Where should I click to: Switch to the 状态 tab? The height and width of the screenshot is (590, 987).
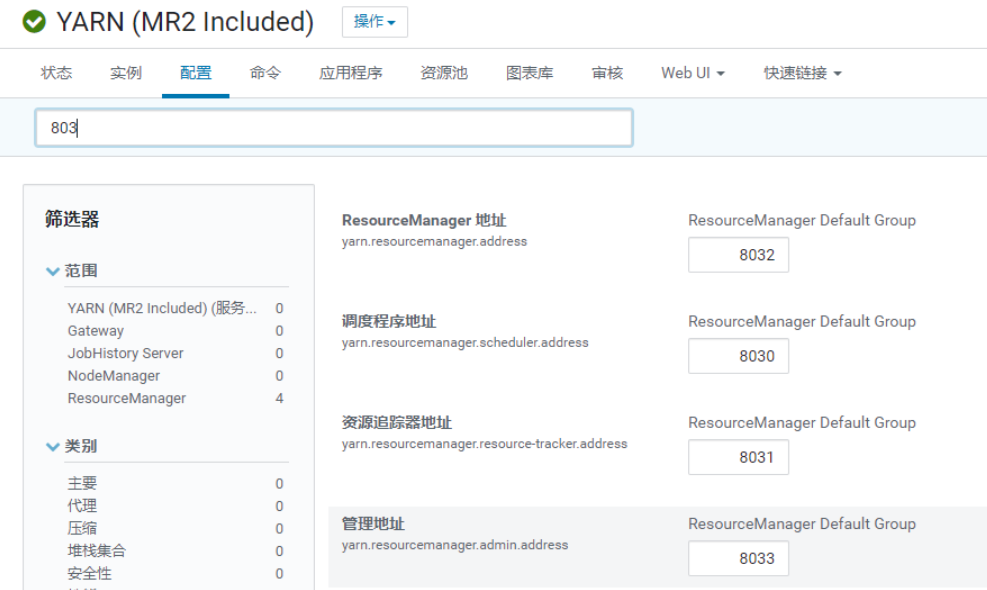pyautogui.click(x=56, y=73)
